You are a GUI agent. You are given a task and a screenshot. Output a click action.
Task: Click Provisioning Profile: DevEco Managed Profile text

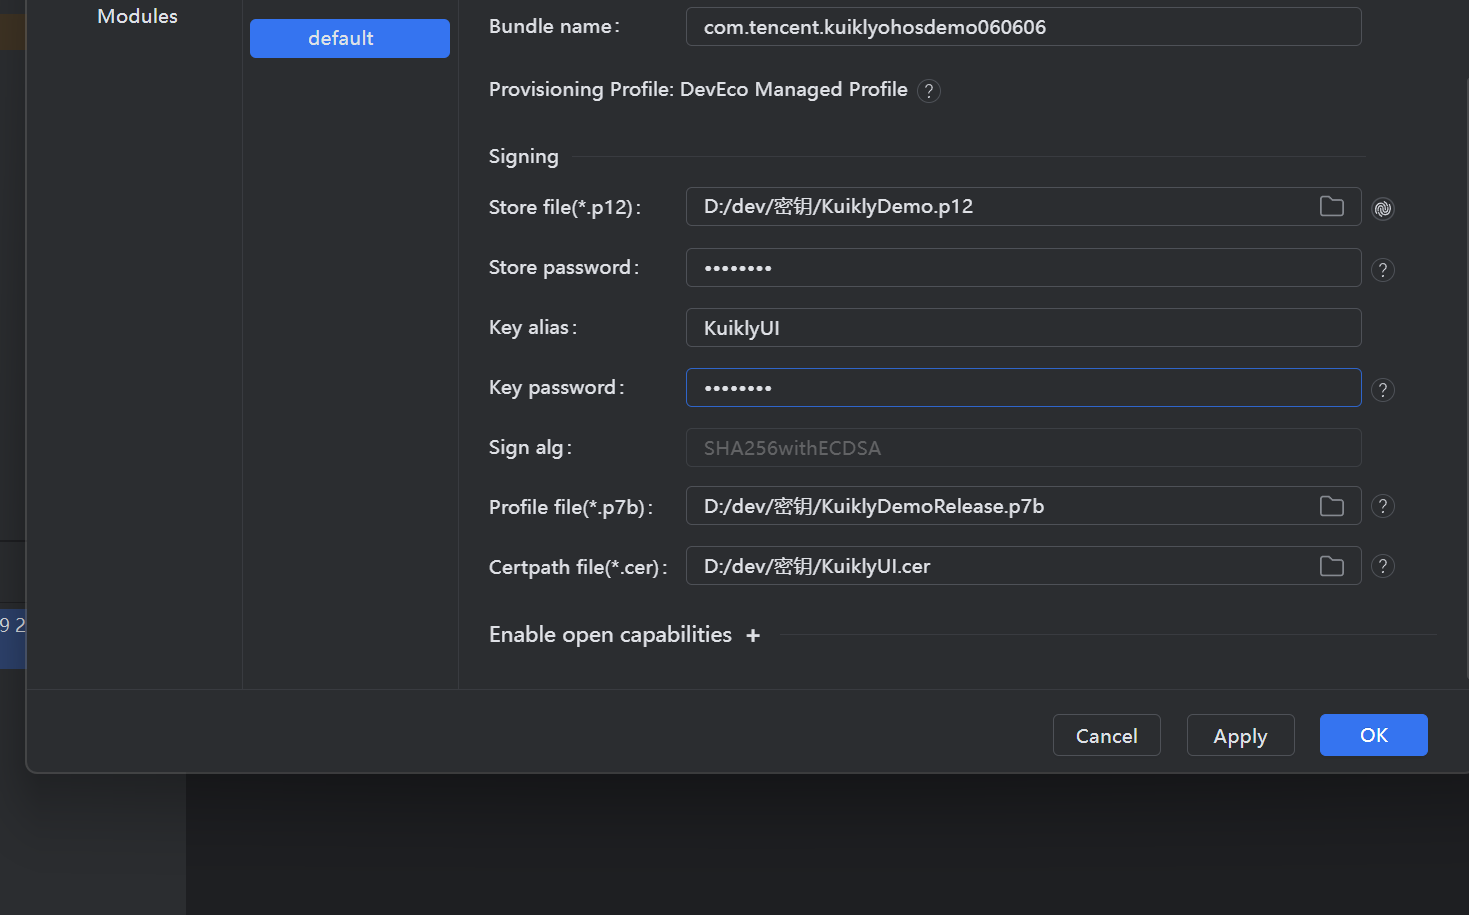(698, 90)
